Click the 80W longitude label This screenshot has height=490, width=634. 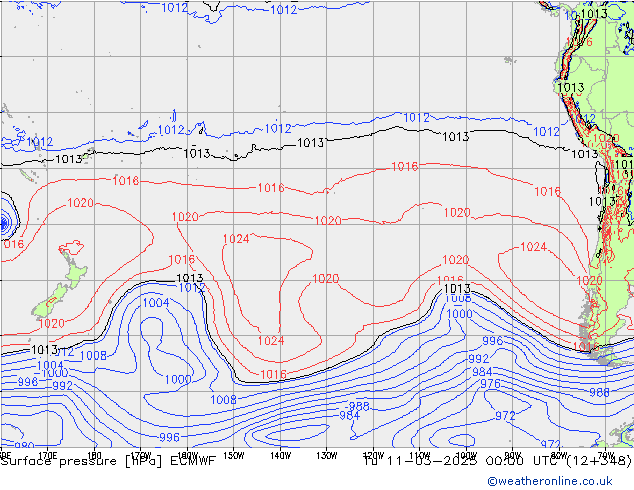559,456
